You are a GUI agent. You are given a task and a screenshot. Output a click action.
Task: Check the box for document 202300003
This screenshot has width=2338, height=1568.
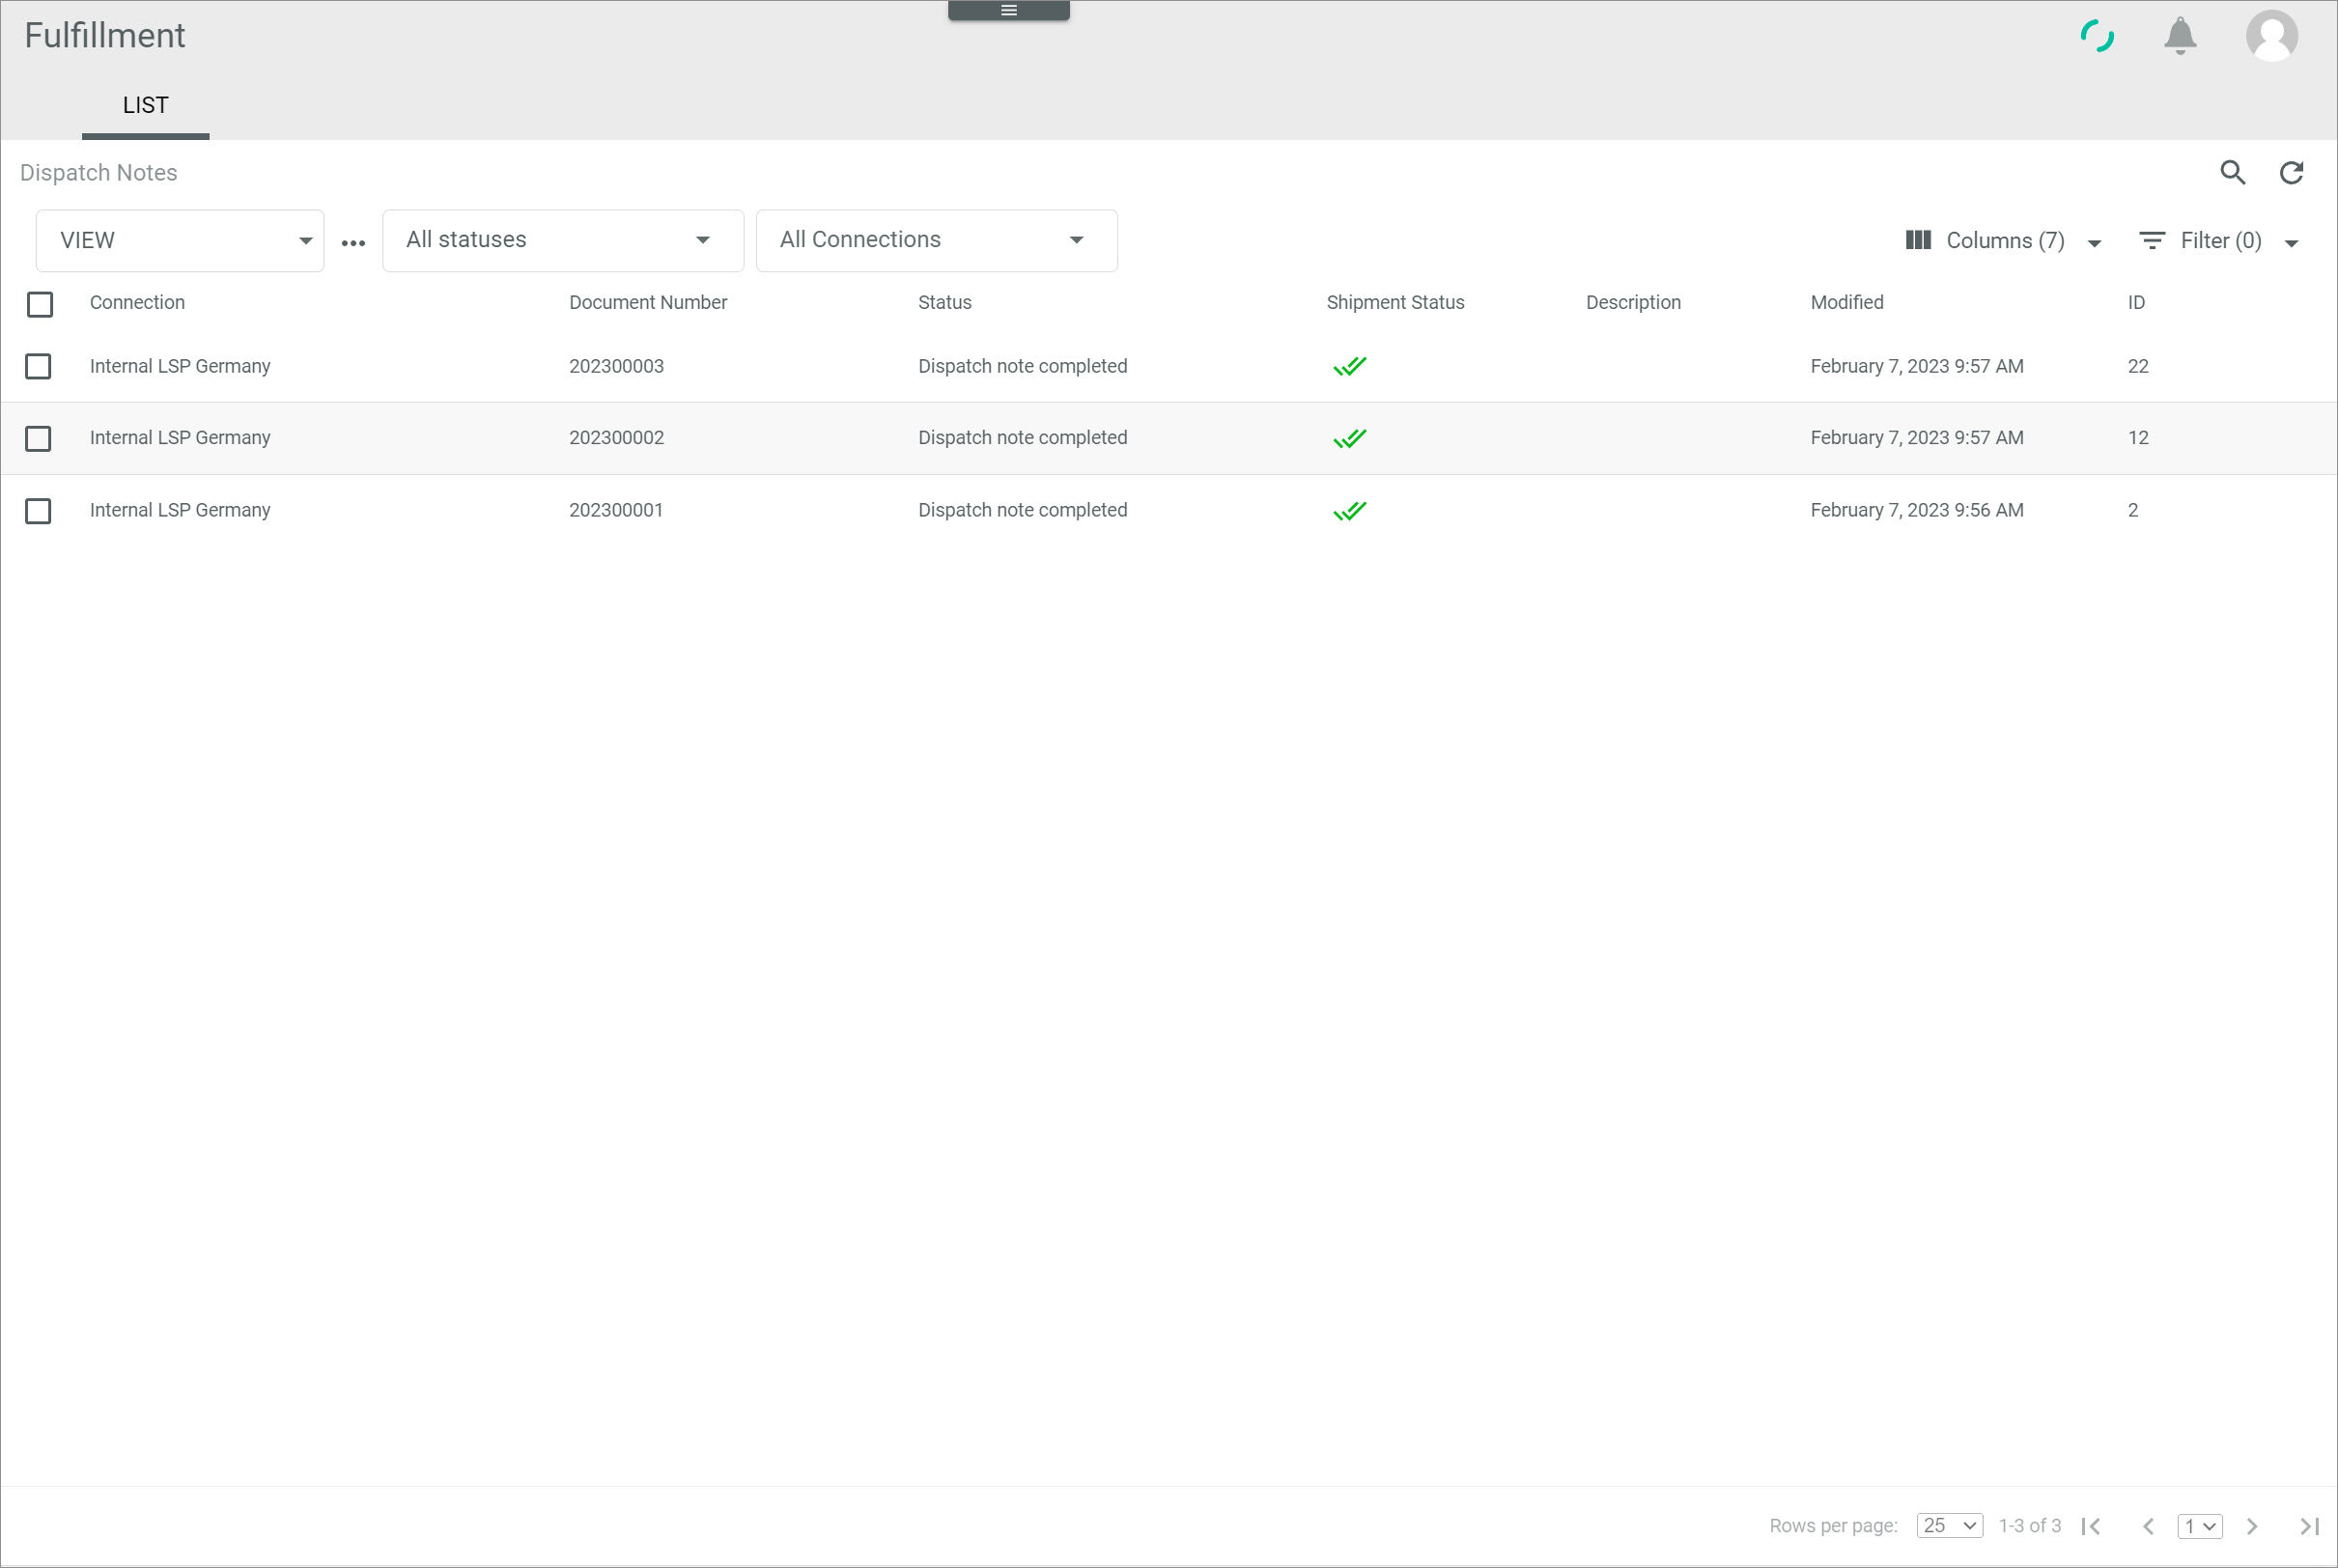38,366
